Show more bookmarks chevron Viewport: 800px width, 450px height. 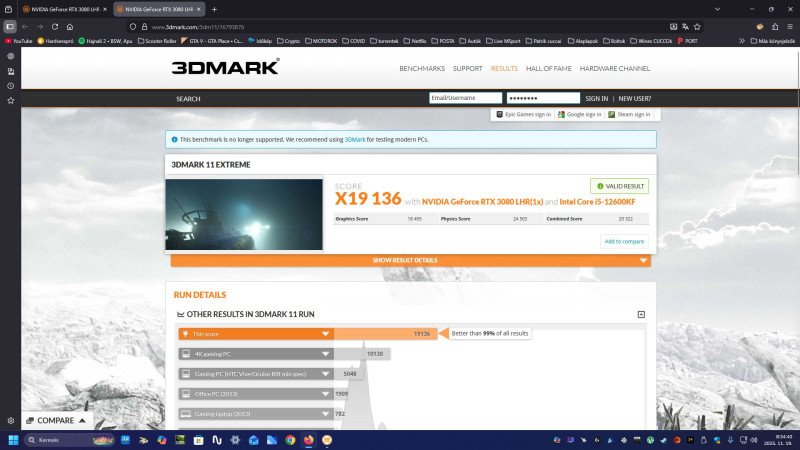click(742, 41)
